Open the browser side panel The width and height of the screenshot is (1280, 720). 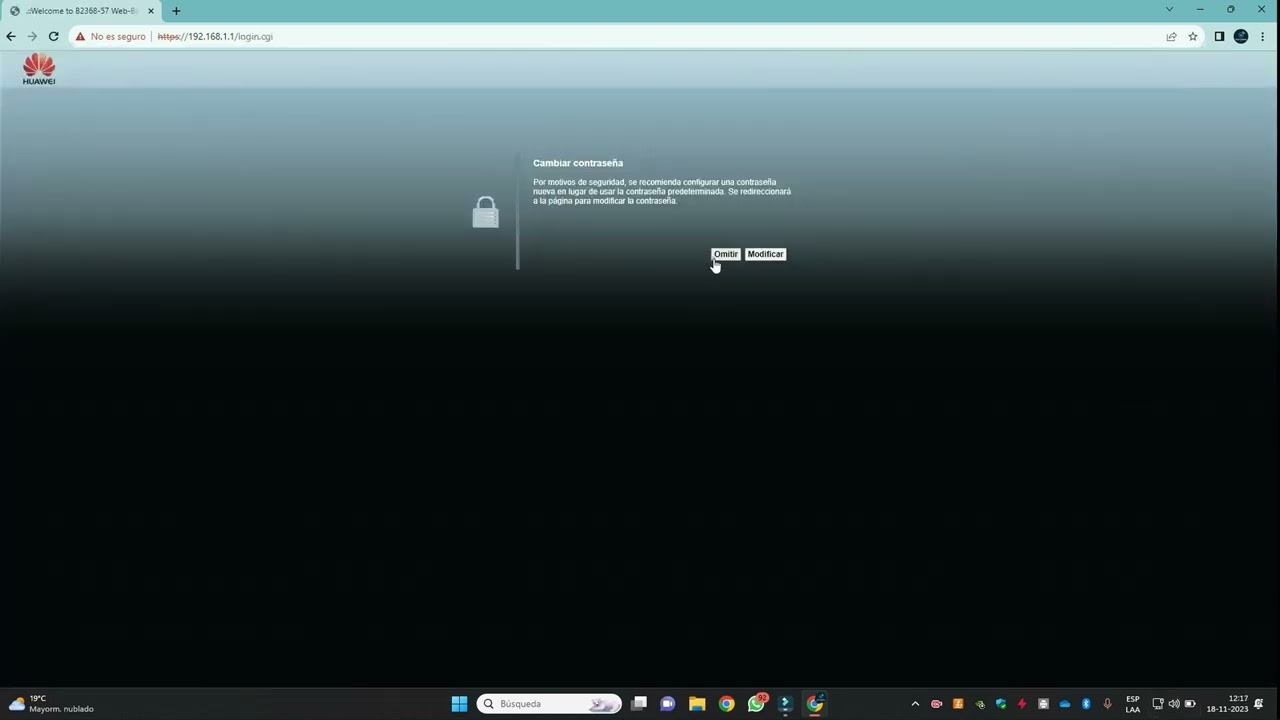coord(1219,36)
